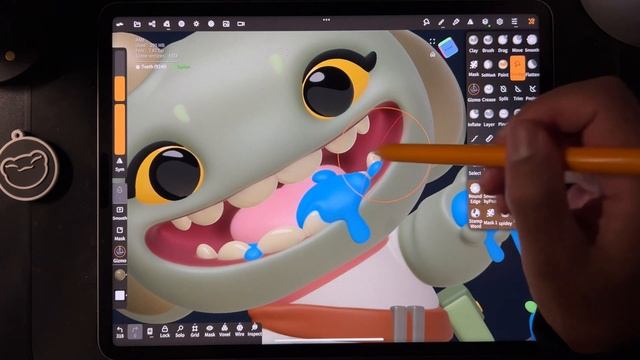Select the Paint tool
This screenshot has width=640, height=360.
503,68
